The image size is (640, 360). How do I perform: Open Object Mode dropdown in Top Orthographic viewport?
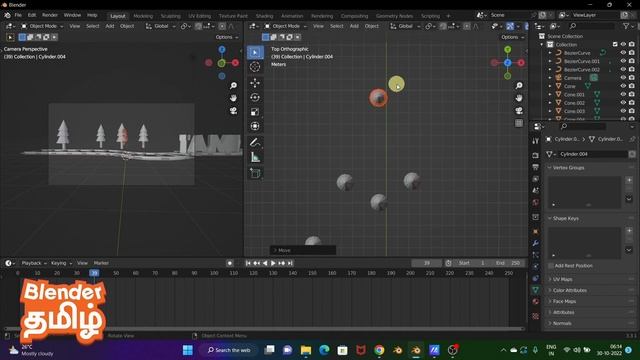tap(286, 26)
